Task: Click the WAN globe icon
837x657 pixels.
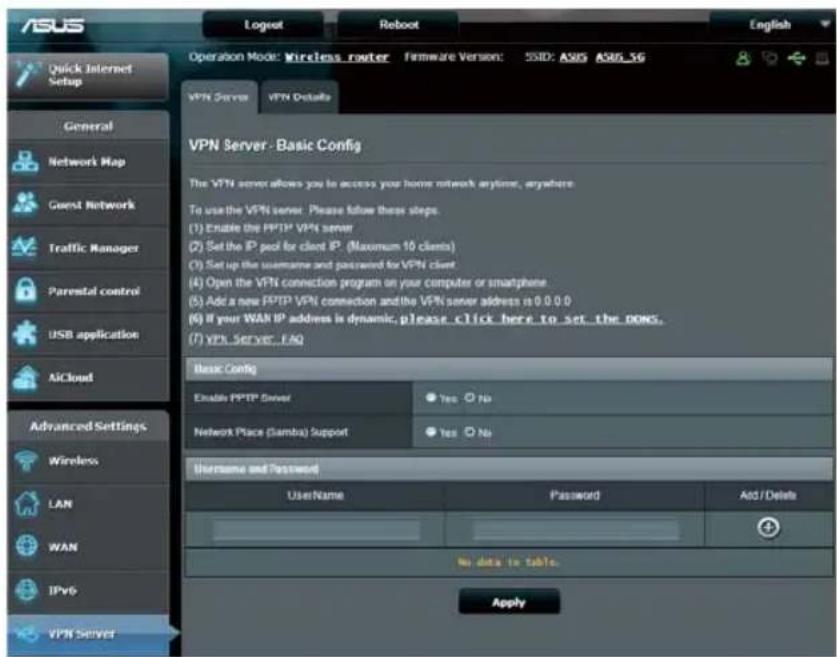Action: pos(26,547)
